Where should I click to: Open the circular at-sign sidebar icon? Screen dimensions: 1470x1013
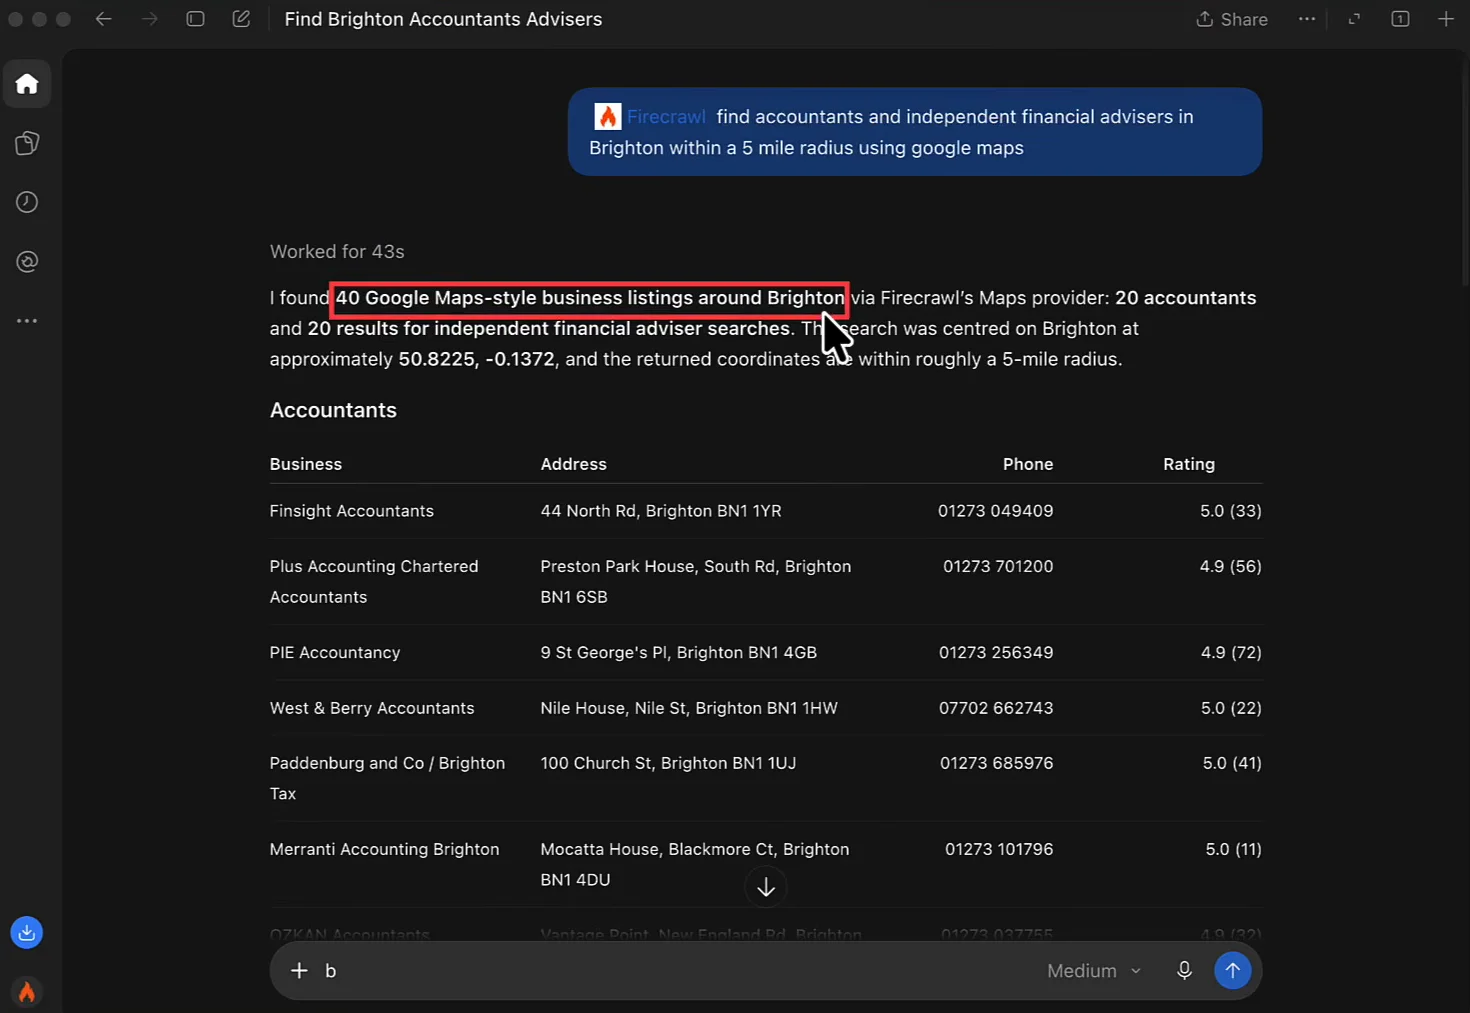click(x=27, y=261)
